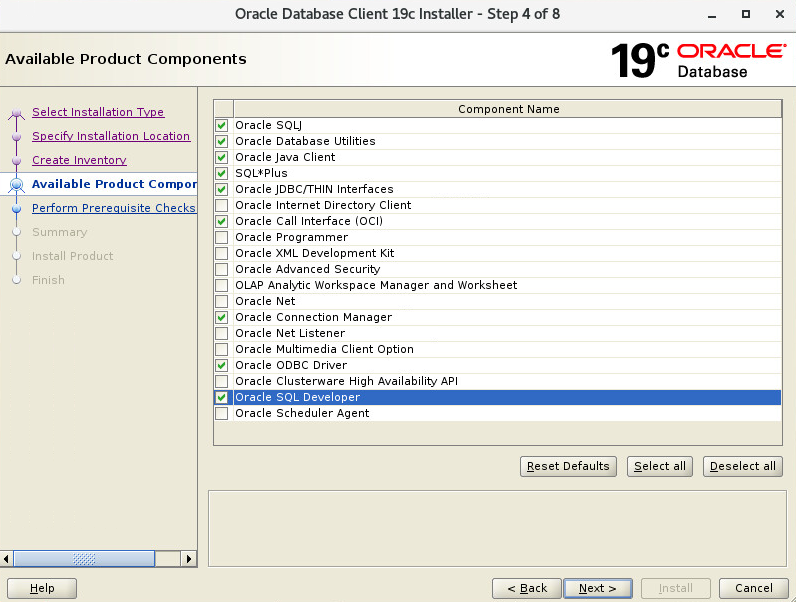Check Oracle Advanced Security checkbox
The width and height of the screenshot is (796, 602).
click(221, 269)
